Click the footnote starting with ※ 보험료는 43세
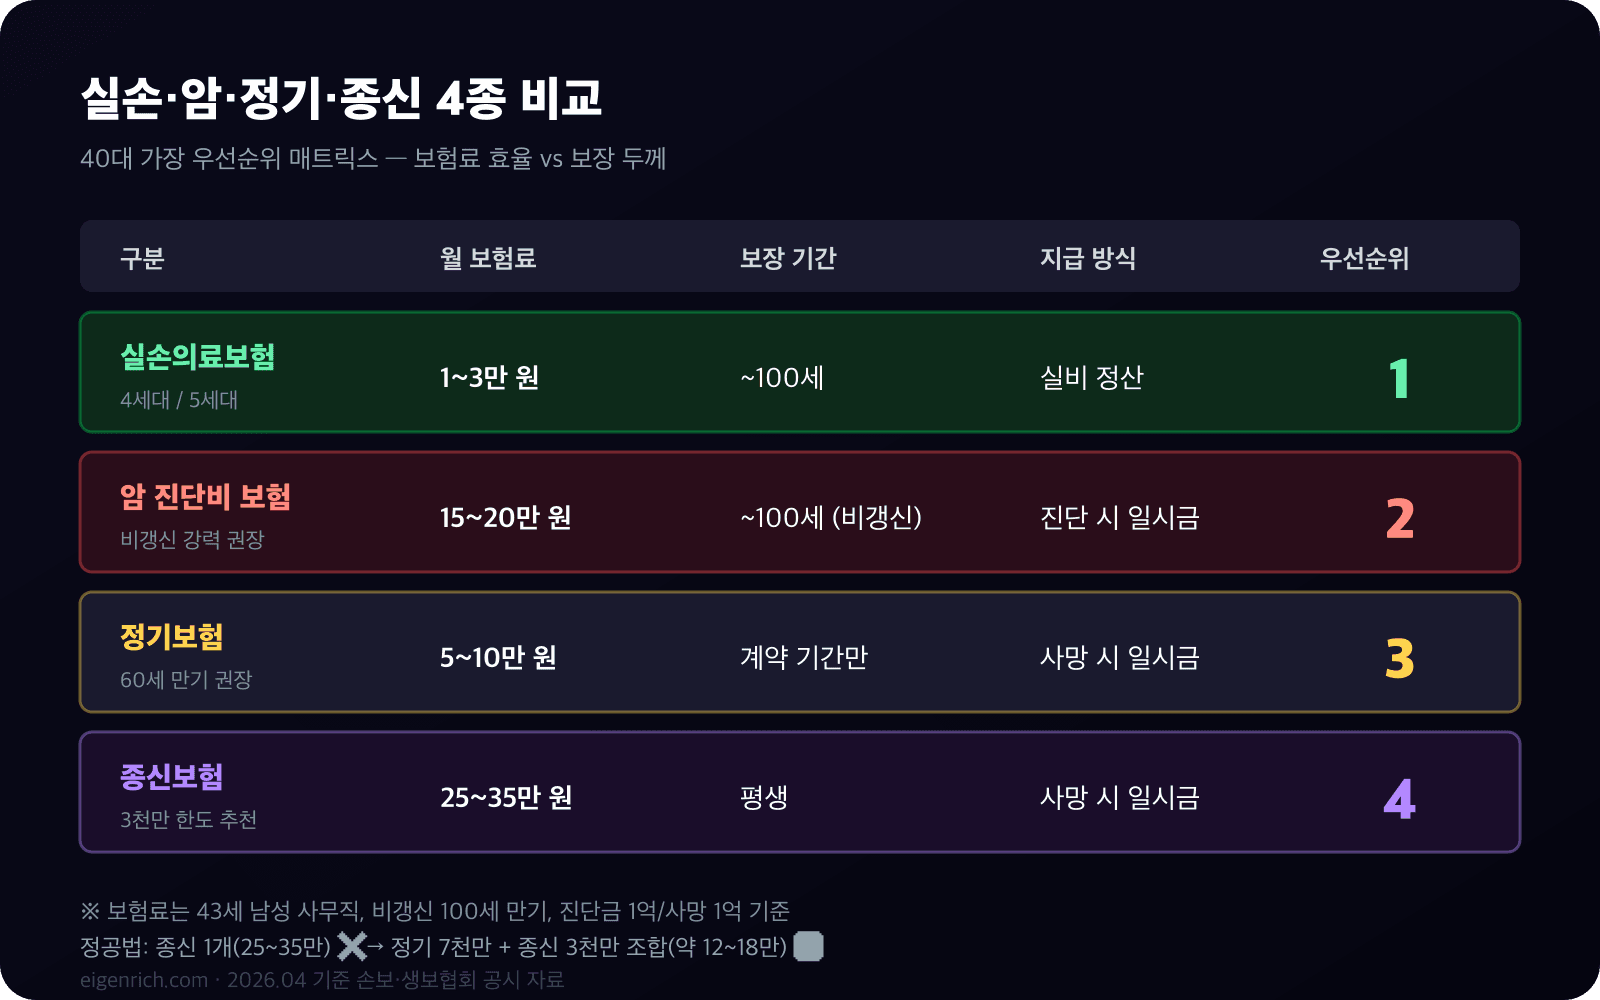Viewport: 1600px width, 1000px height. tap(435, 911)
